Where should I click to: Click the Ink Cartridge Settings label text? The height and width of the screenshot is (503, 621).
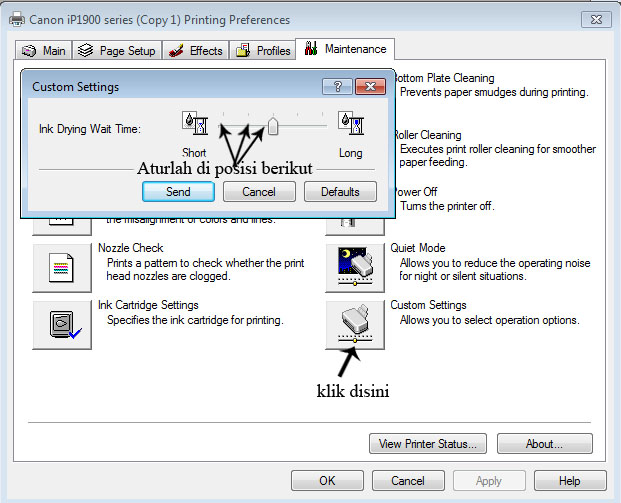(x=148, y=305)
